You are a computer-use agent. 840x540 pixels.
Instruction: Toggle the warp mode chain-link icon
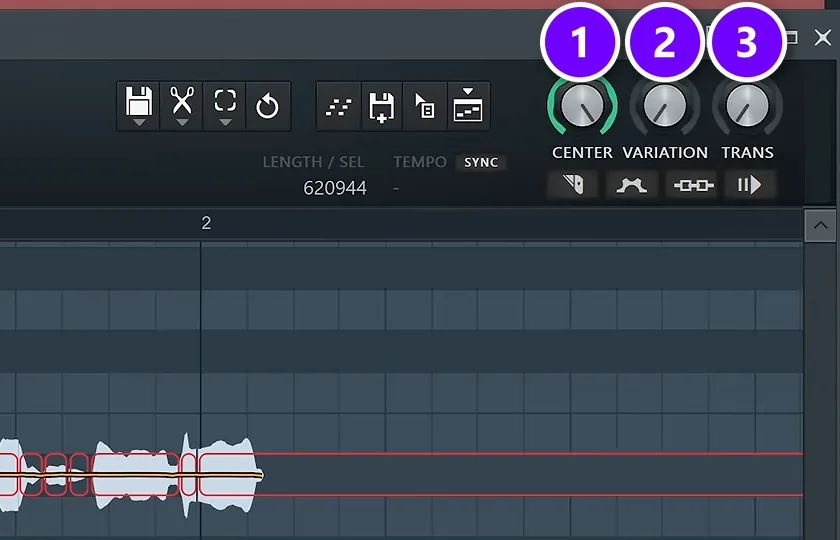693,185
